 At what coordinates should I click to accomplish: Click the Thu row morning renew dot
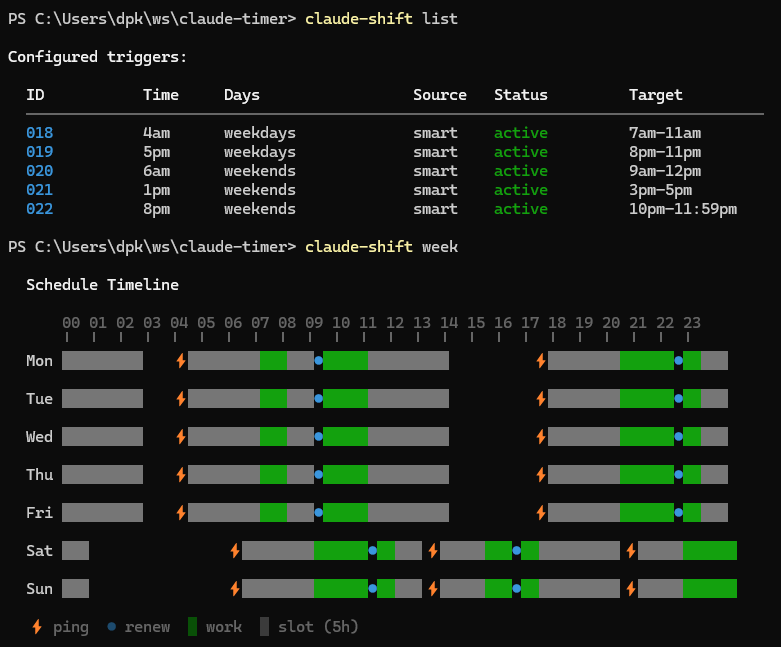click(x=319, y=475)
